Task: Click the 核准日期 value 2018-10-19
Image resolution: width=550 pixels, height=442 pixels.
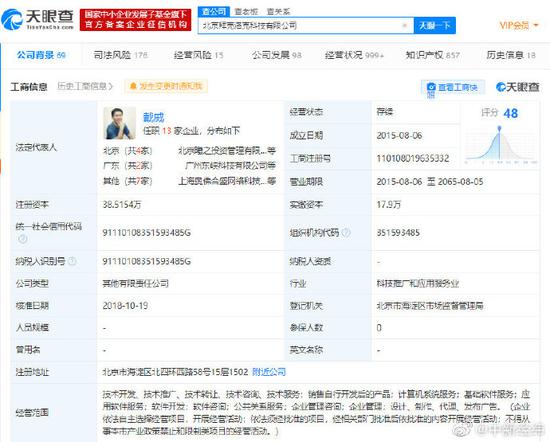Action: [125, 306]
